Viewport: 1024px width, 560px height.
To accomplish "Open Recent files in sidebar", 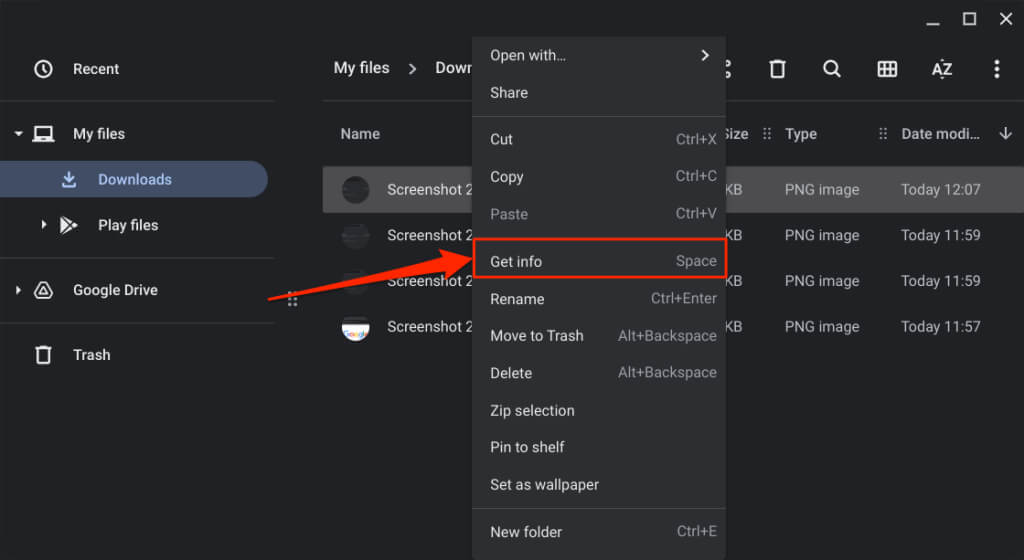I will (x=95, y=69).
